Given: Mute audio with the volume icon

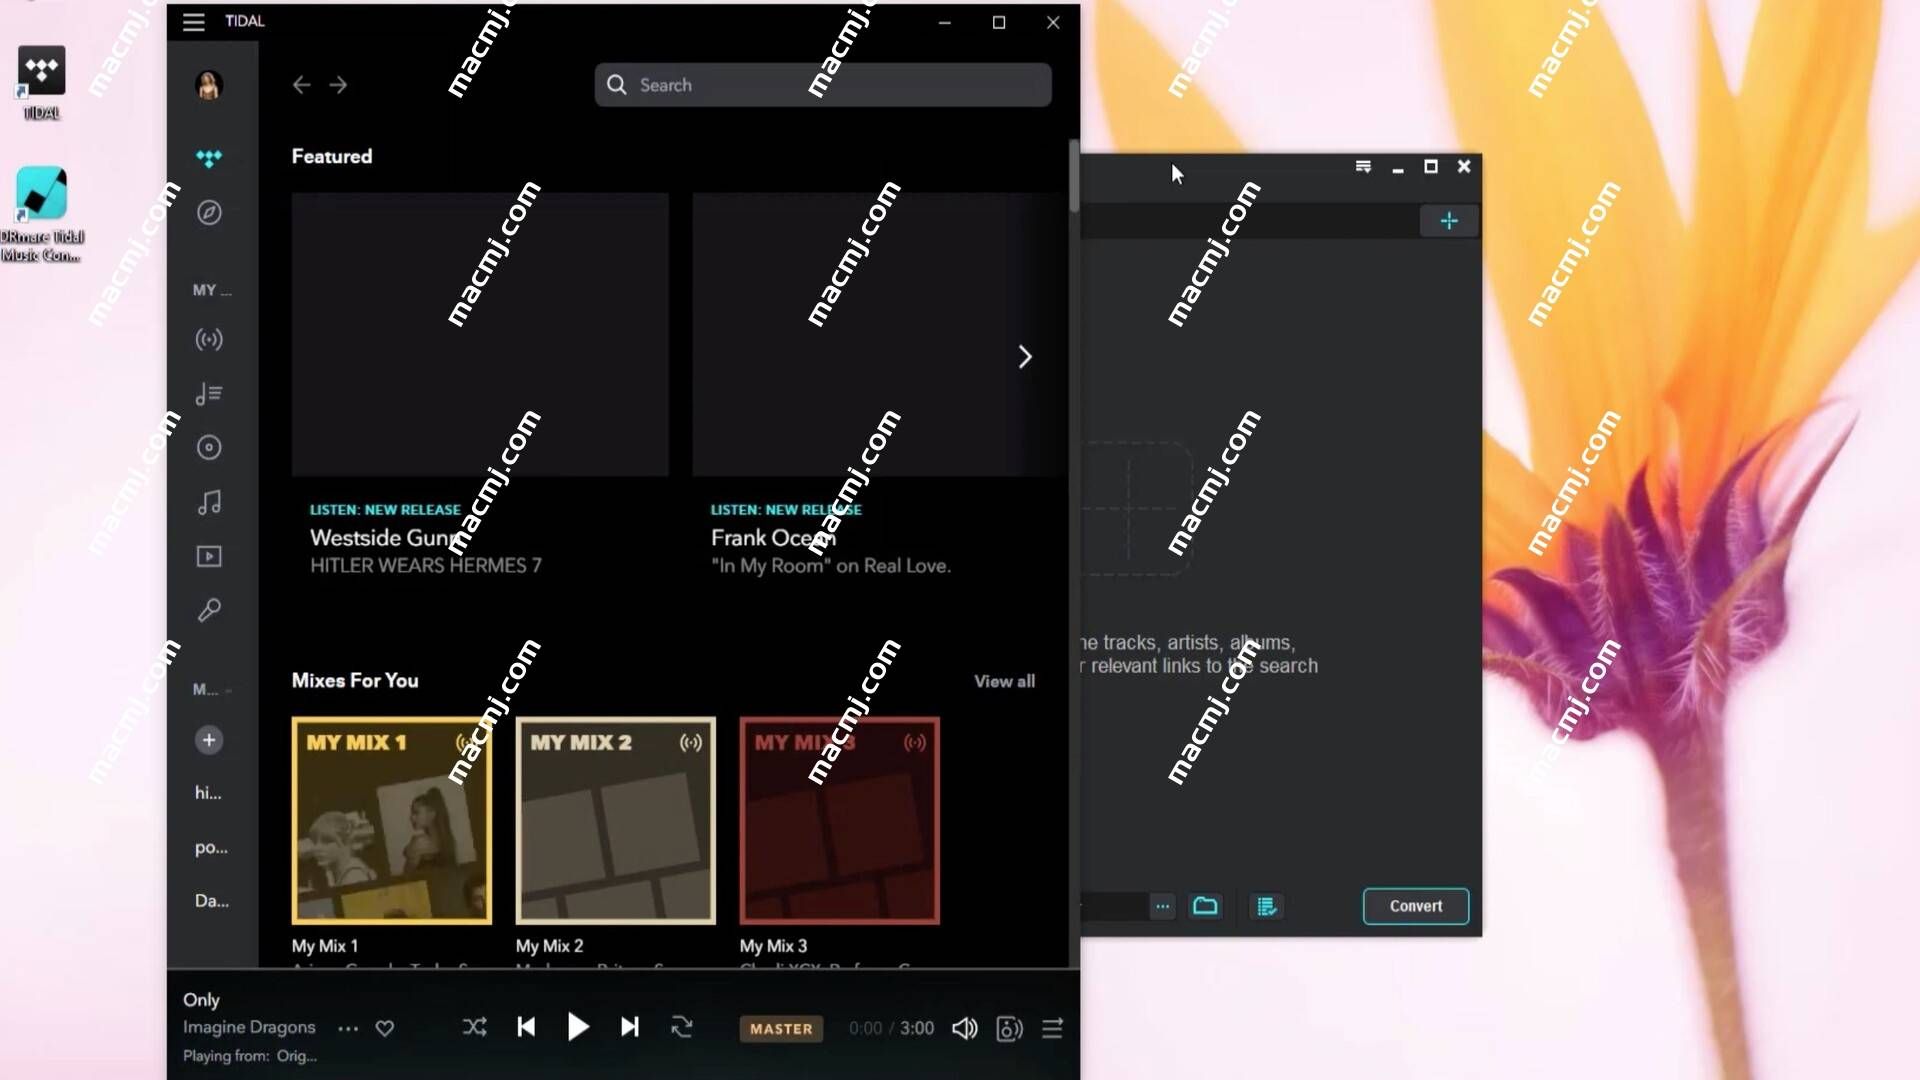Looking at the screenshot, I should pos(965,1029).
